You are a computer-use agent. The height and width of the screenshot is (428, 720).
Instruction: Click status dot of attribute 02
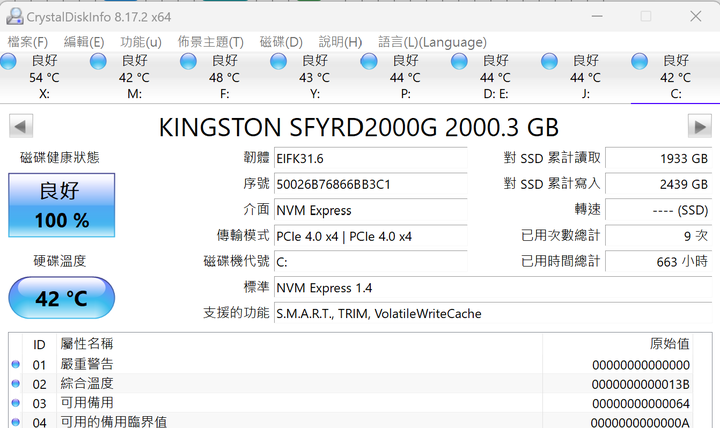tap(16, 383)
